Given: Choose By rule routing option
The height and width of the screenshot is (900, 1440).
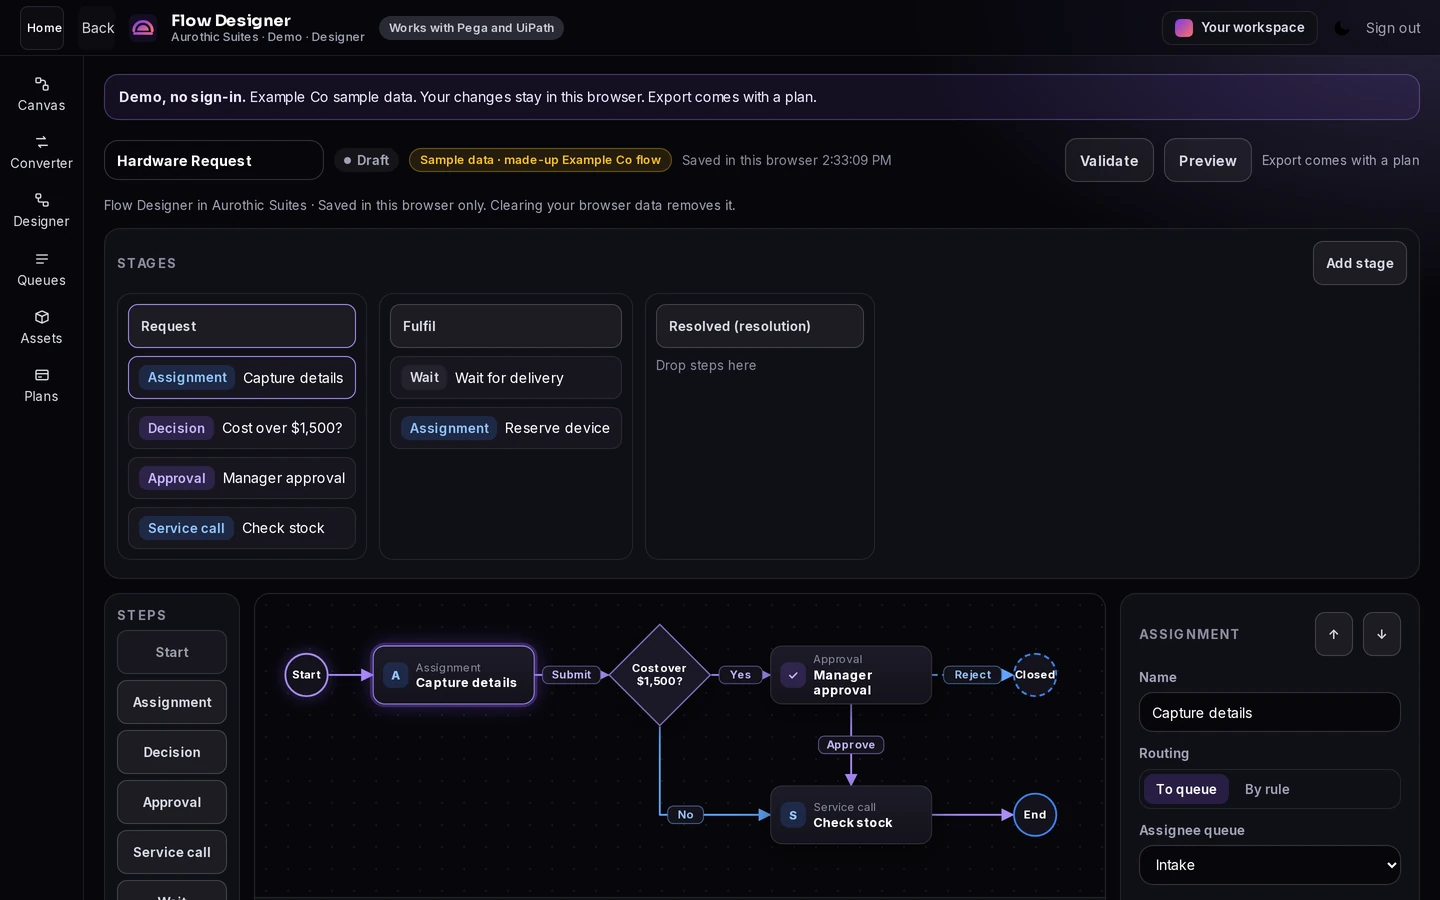Looking at the screenshot, I should pyautogui.click(x=1267, y=789).
